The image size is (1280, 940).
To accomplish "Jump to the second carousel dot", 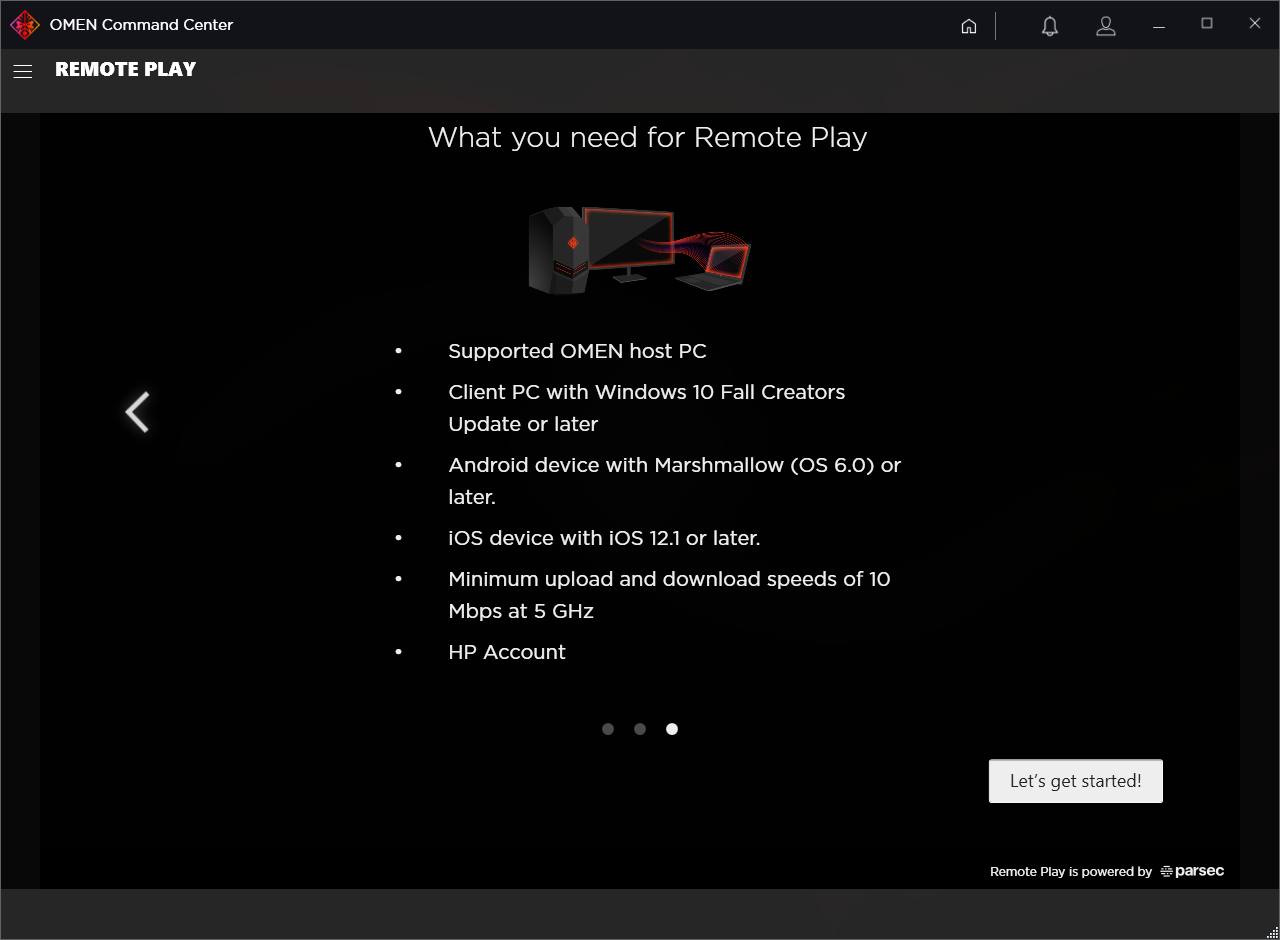I will point(640,729).
